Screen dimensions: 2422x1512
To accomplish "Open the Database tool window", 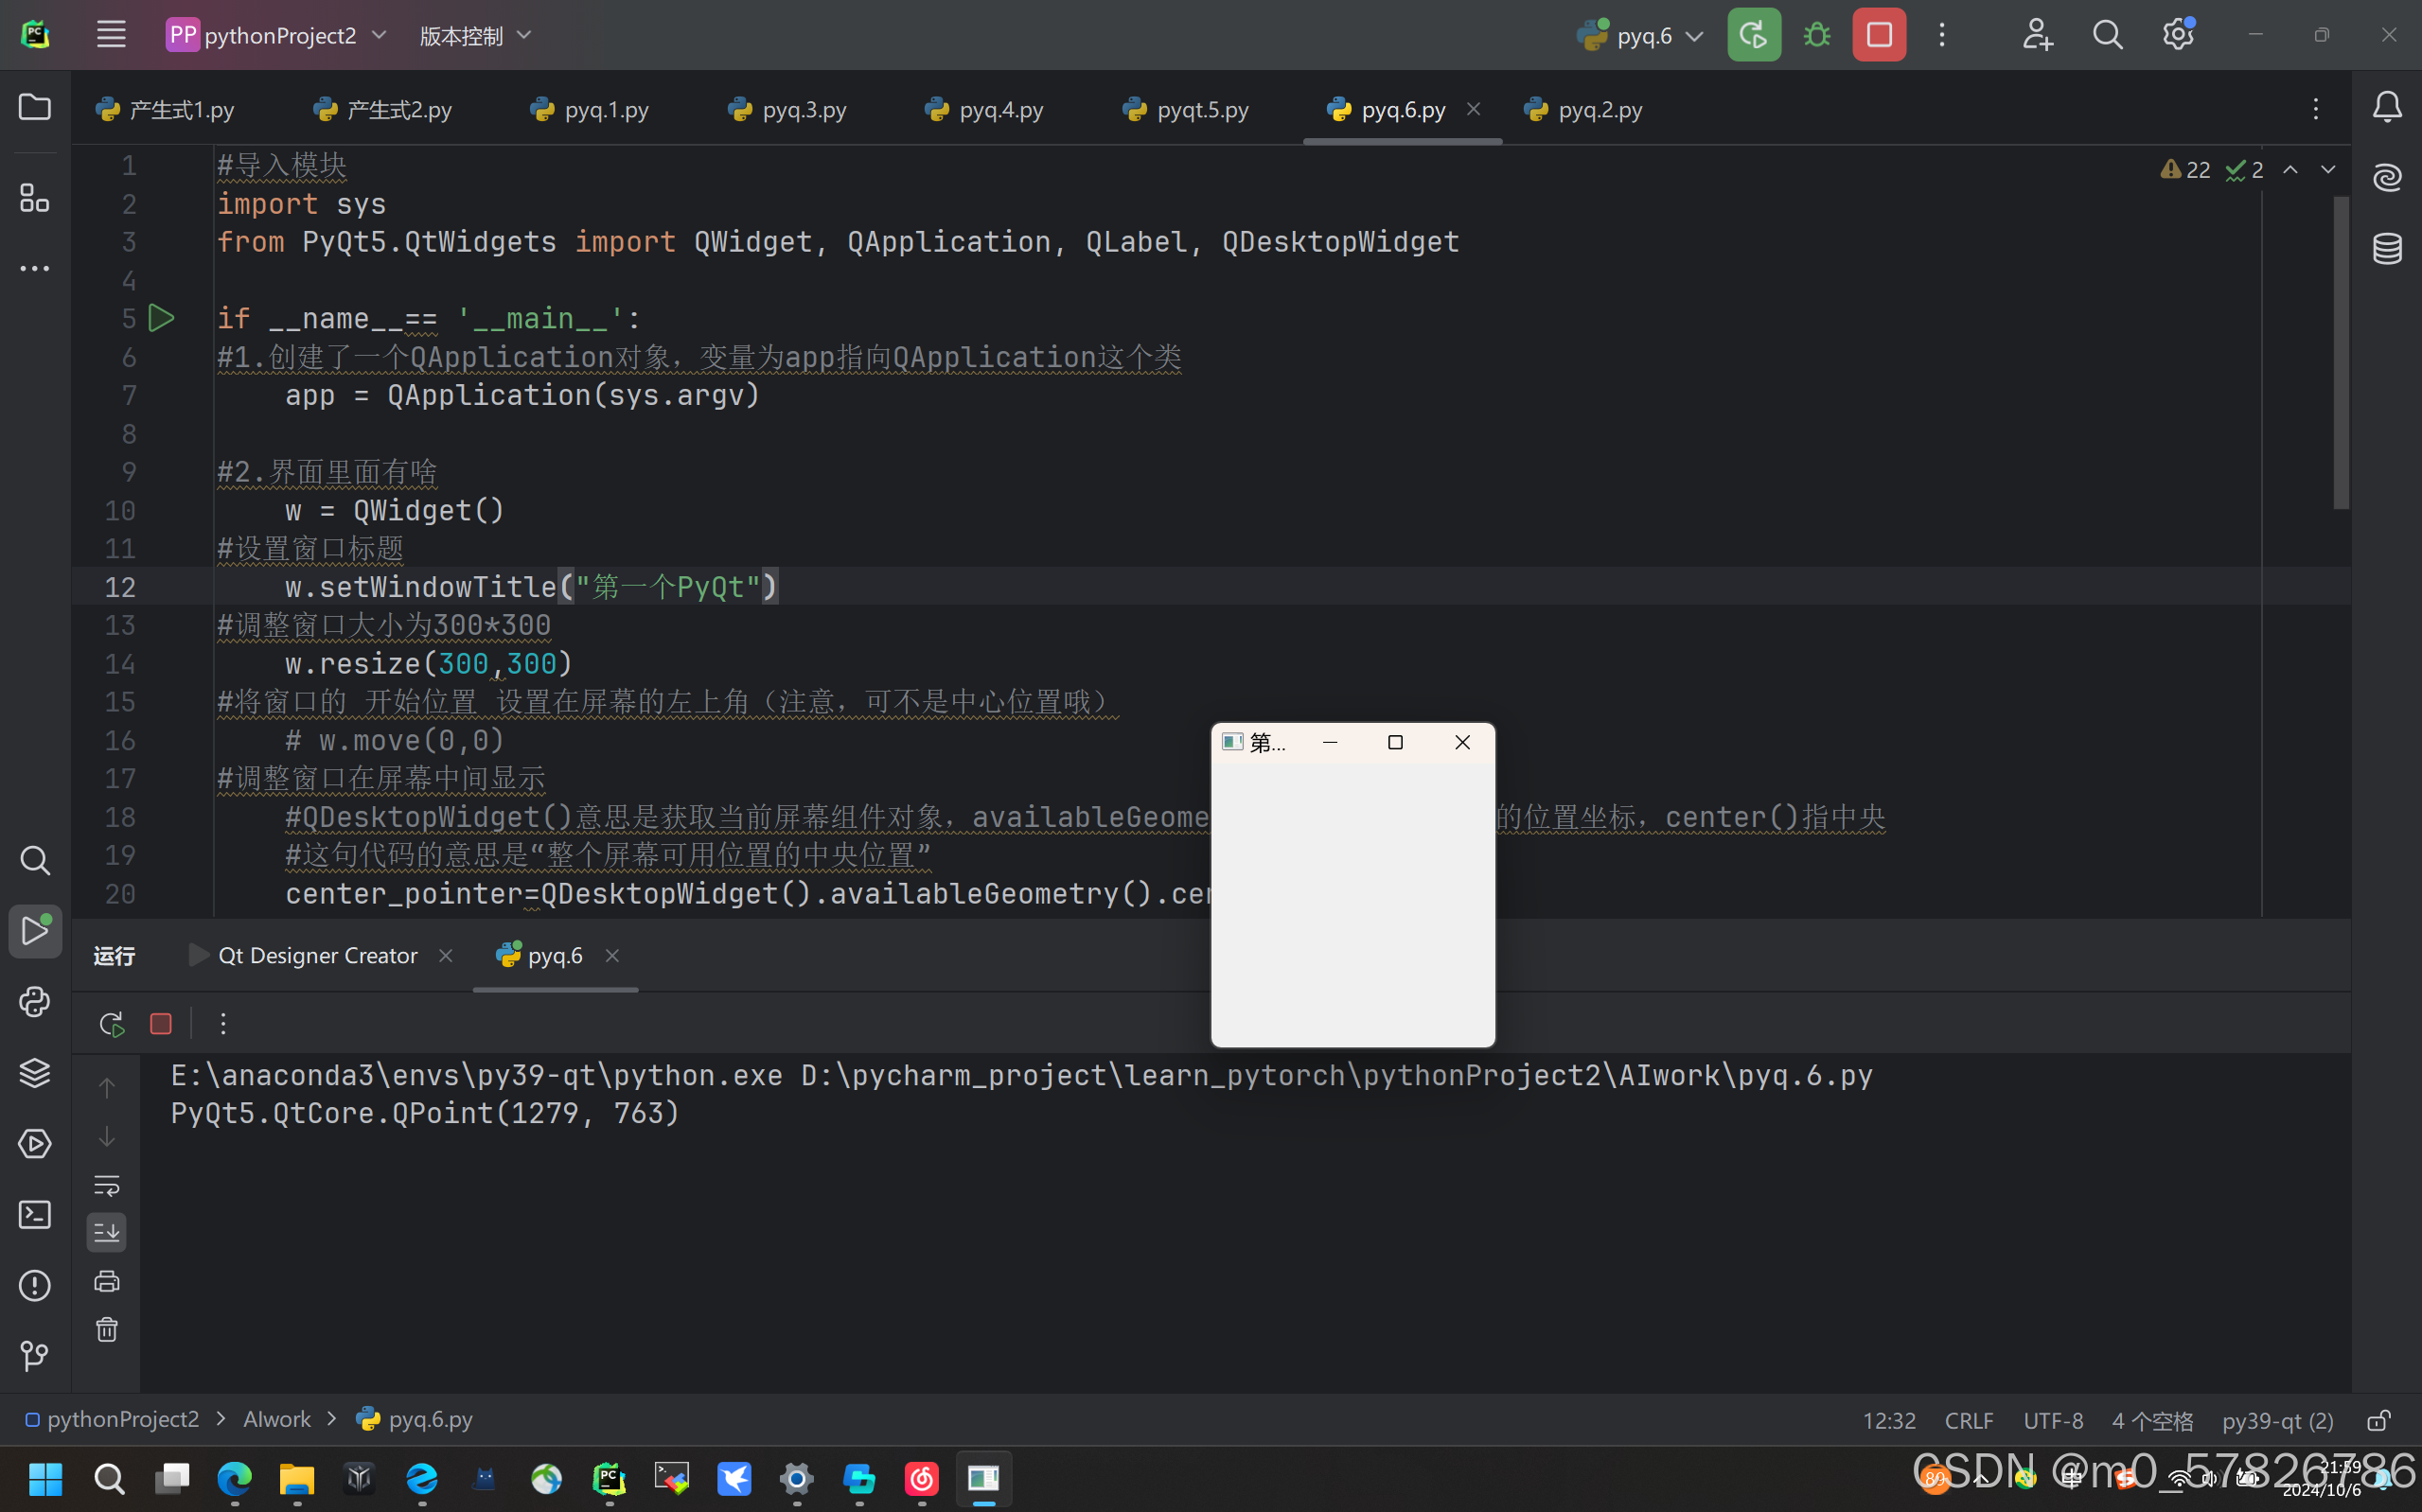I will 2387,248.
